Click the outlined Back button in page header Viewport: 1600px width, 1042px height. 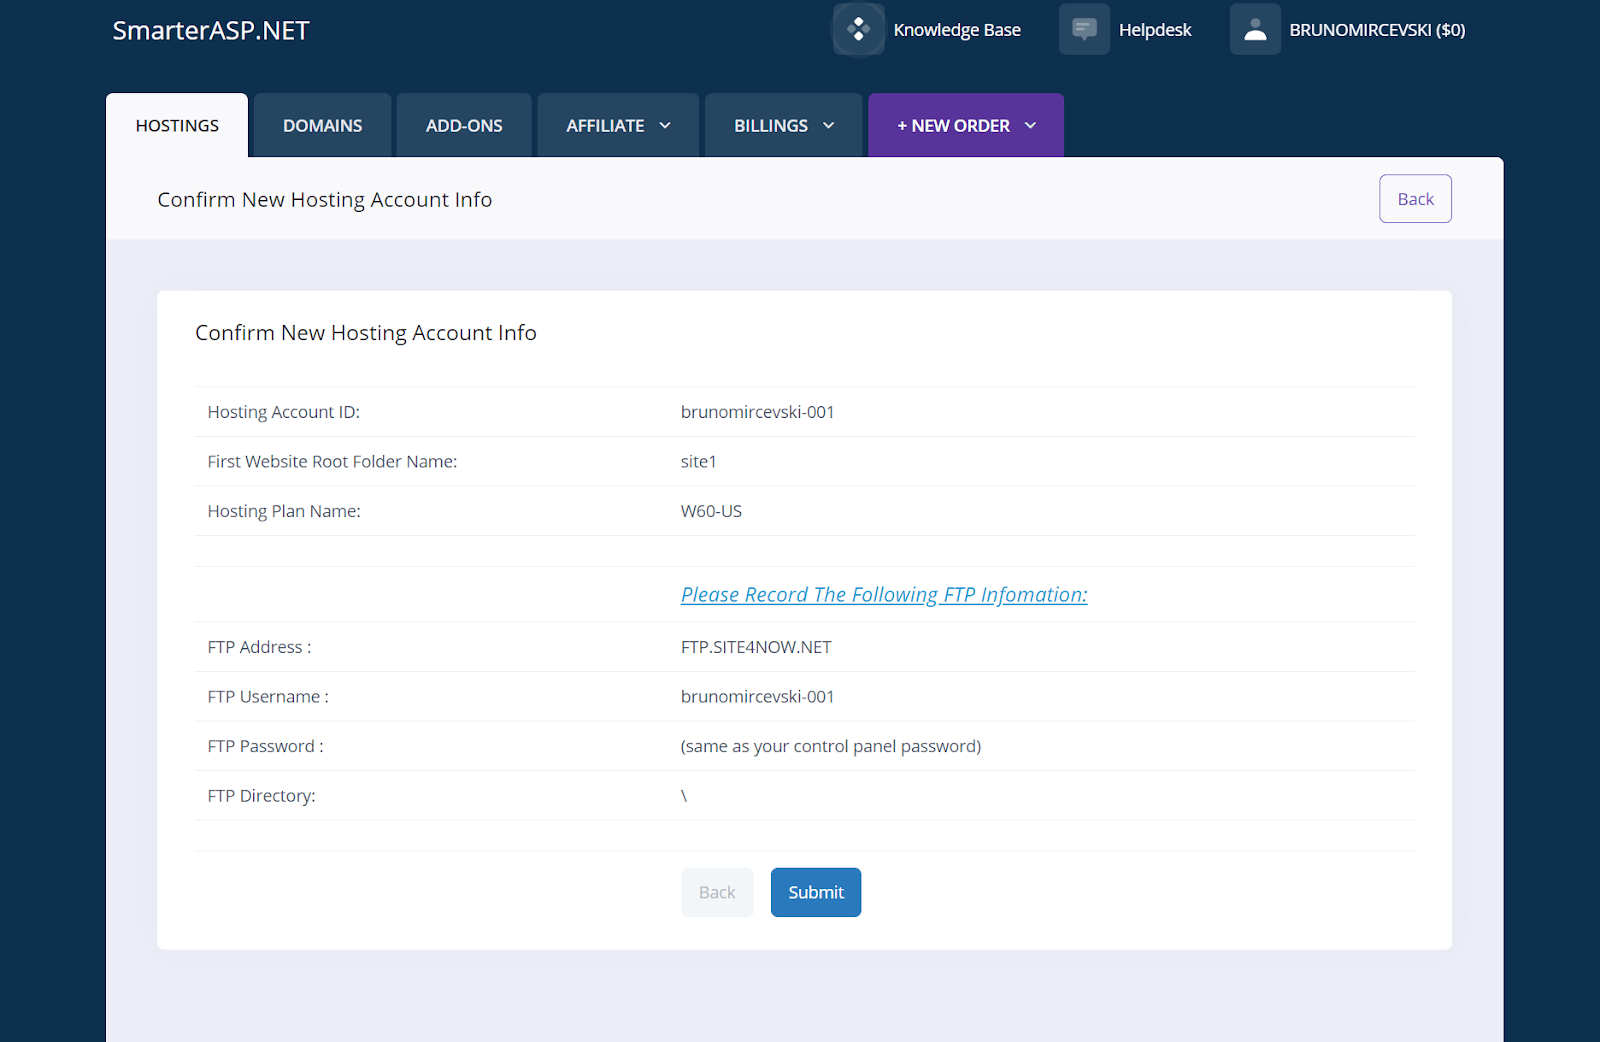click(1415, 199)
